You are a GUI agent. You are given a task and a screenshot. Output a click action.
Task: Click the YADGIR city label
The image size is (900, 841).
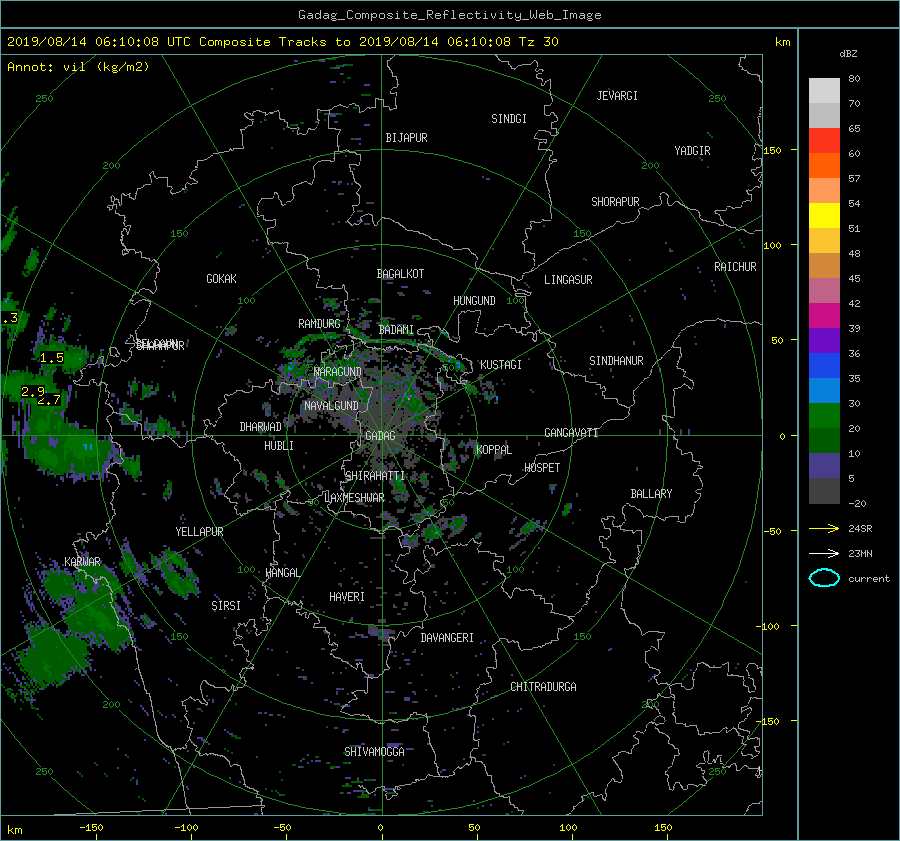692,151
